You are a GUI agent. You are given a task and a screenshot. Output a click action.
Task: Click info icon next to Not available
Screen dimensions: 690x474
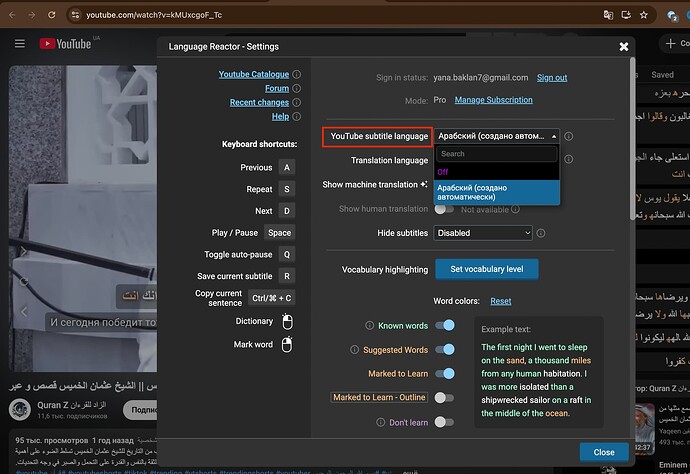[515, 209]
